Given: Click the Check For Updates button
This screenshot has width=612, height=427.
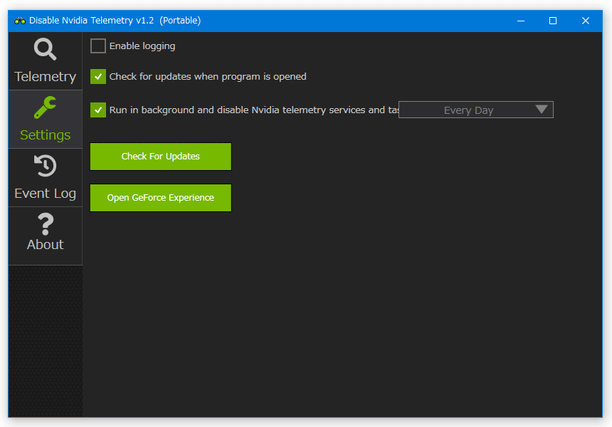Looking at the screenshot, I should click(160, 157).
